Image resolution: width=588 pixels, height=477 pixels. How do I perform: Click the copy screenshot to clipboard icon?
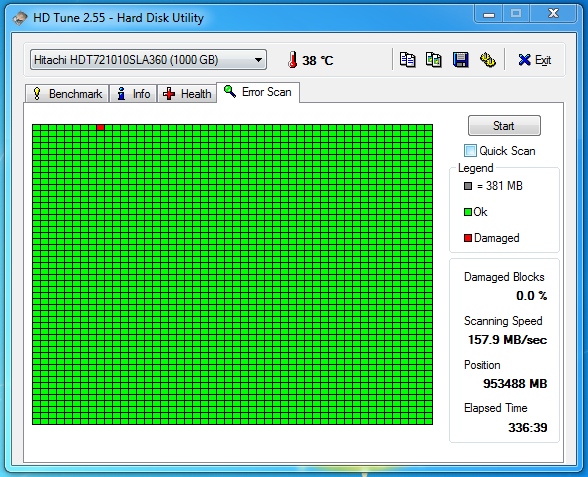pos(434,60)
